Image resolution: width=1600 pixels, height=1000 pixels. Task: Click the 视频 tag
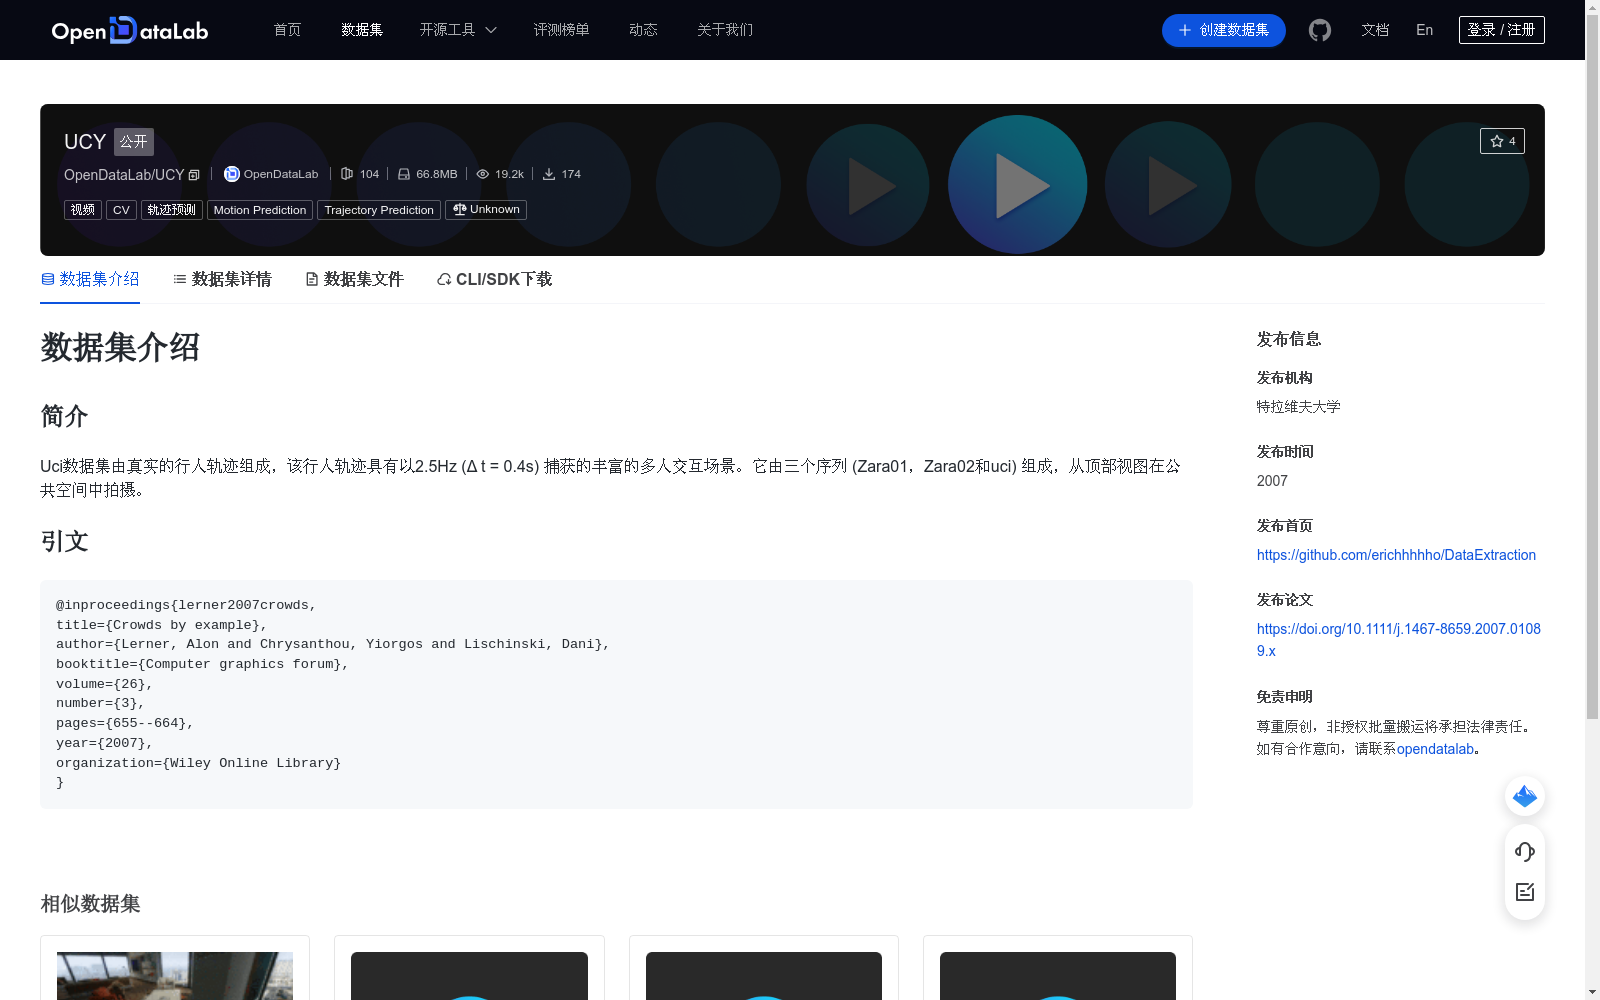(x=83, y=210)
